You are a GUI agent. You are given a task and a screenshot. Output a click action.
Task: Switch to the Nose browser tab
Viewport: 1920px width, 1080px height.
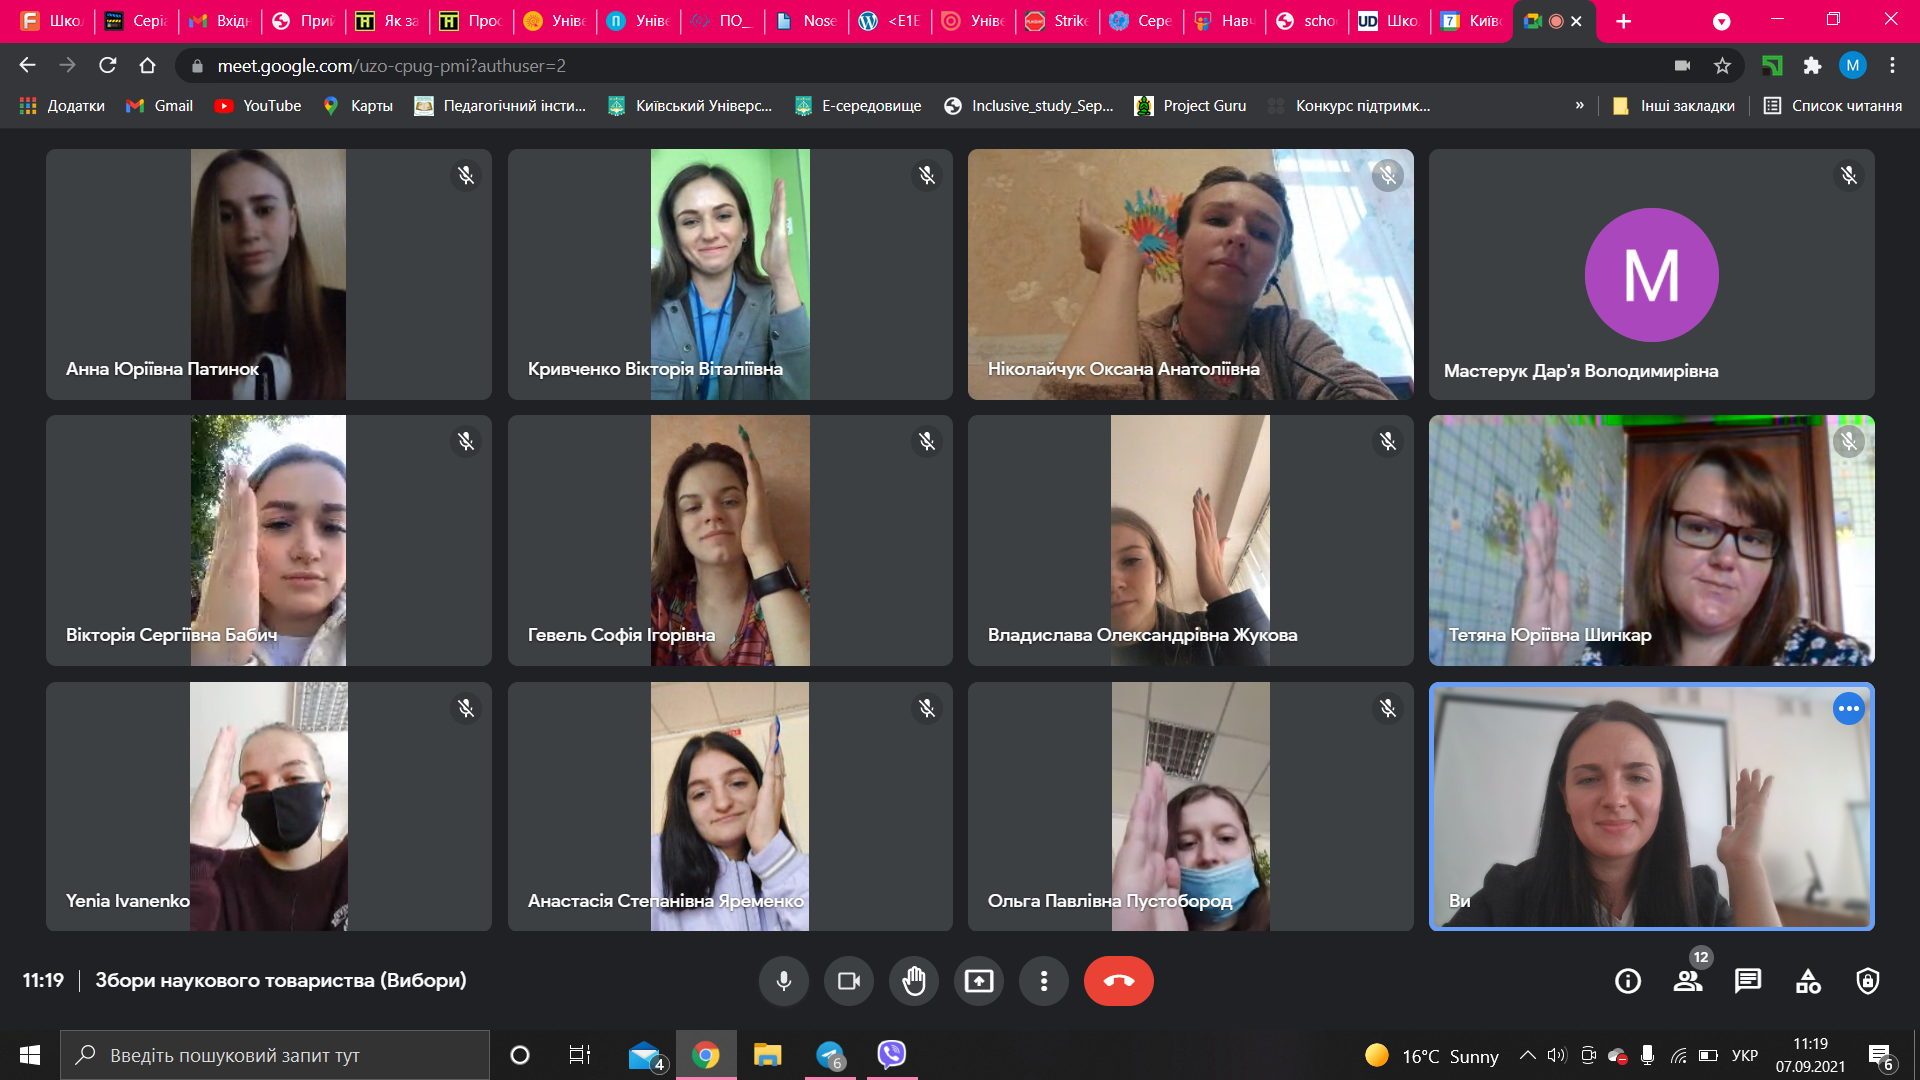click(x=808, y=21)
